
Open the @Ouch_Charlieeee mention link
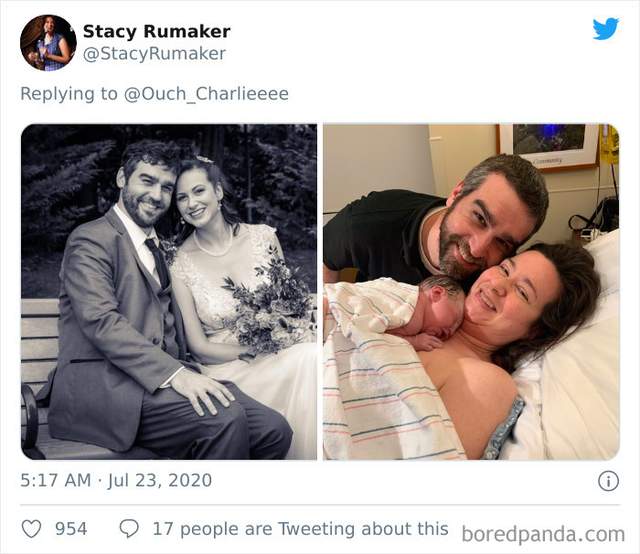(206, 94)
